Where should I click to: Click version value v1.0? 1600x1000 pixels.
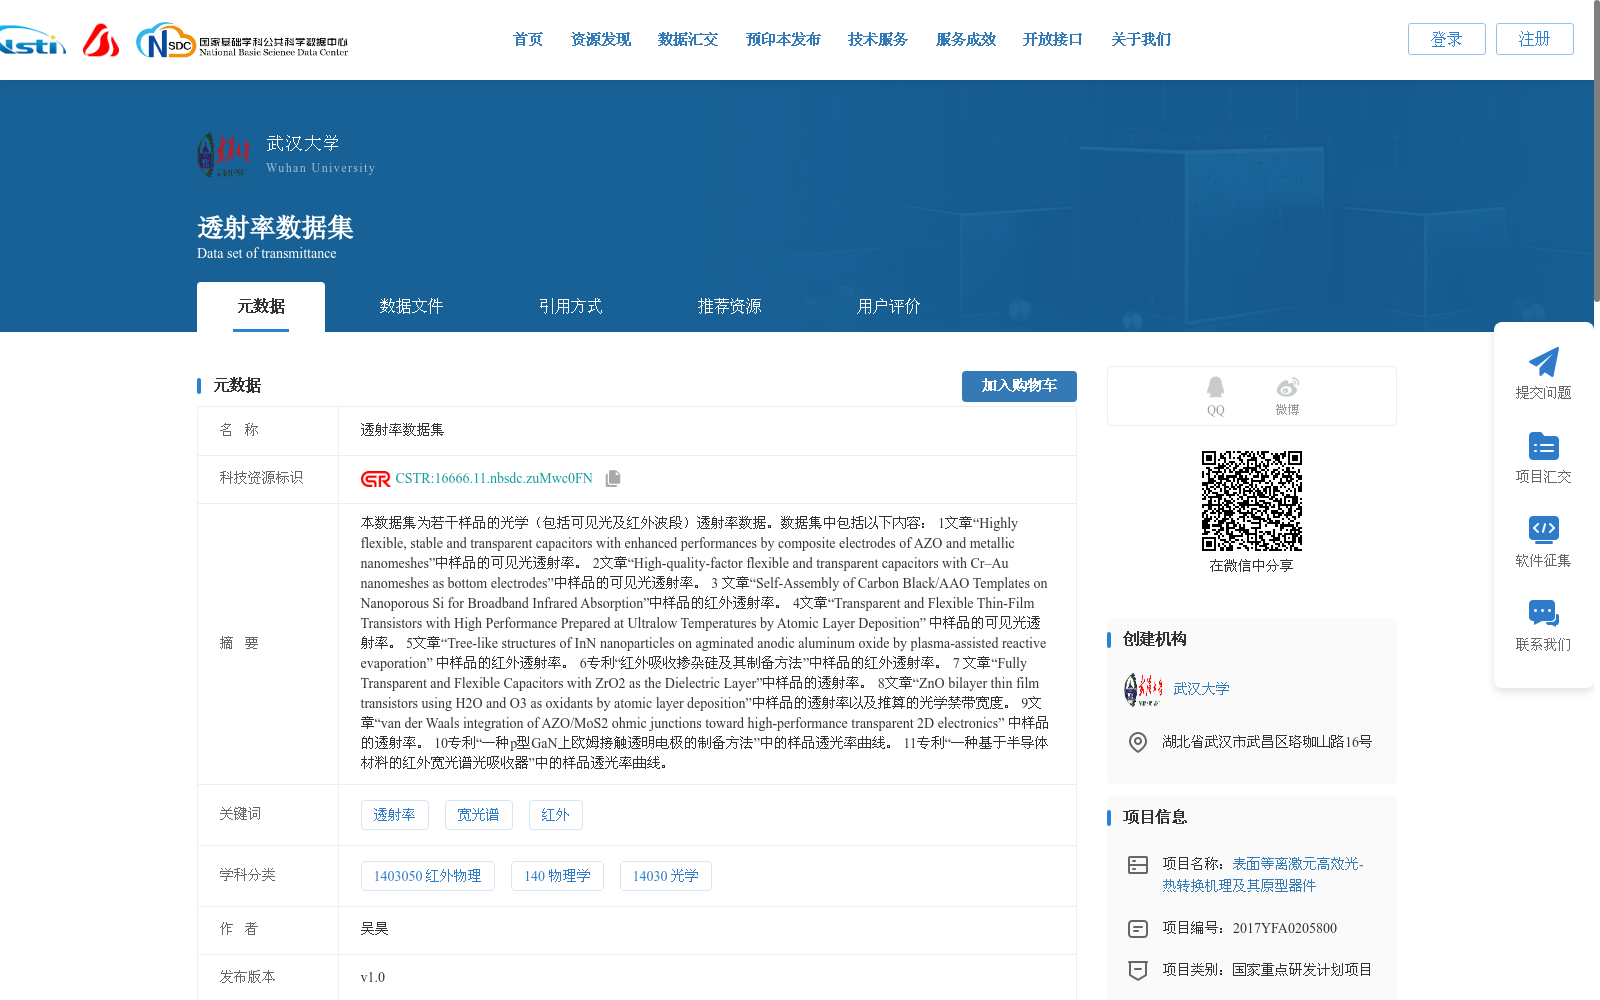tap(372, 978)
